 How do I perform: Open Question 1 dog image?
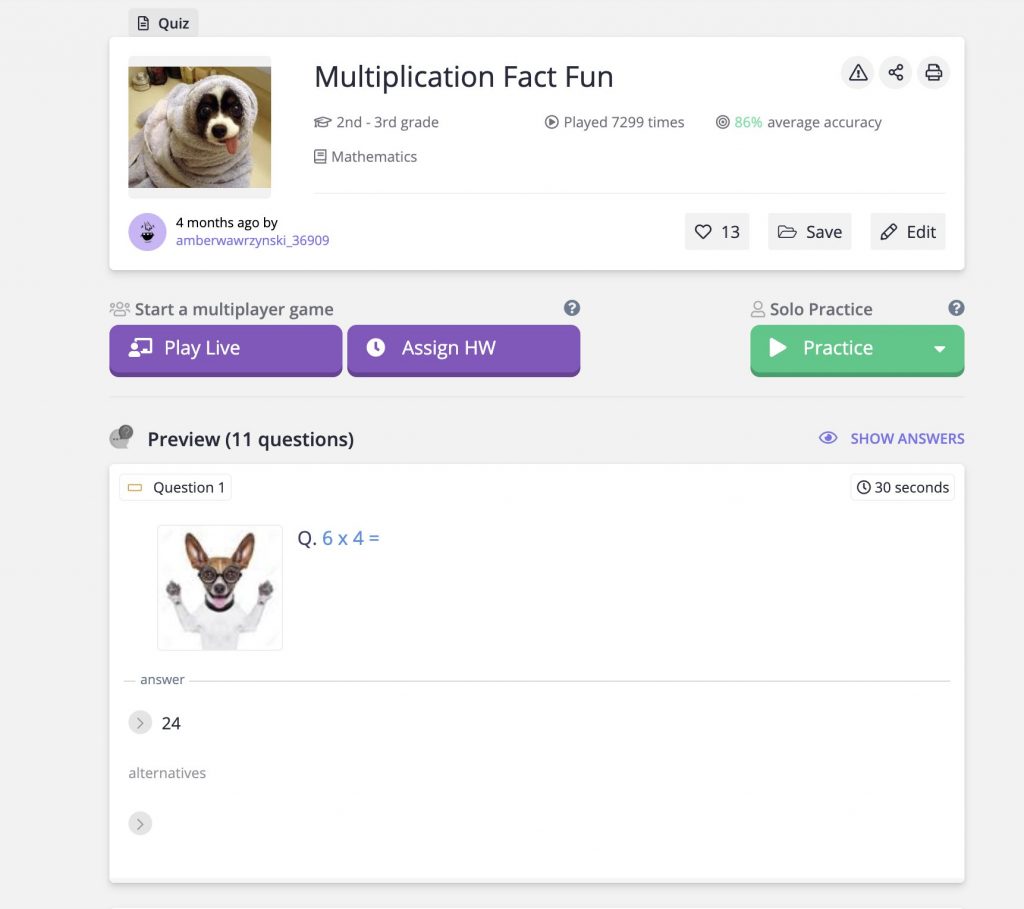220,588
